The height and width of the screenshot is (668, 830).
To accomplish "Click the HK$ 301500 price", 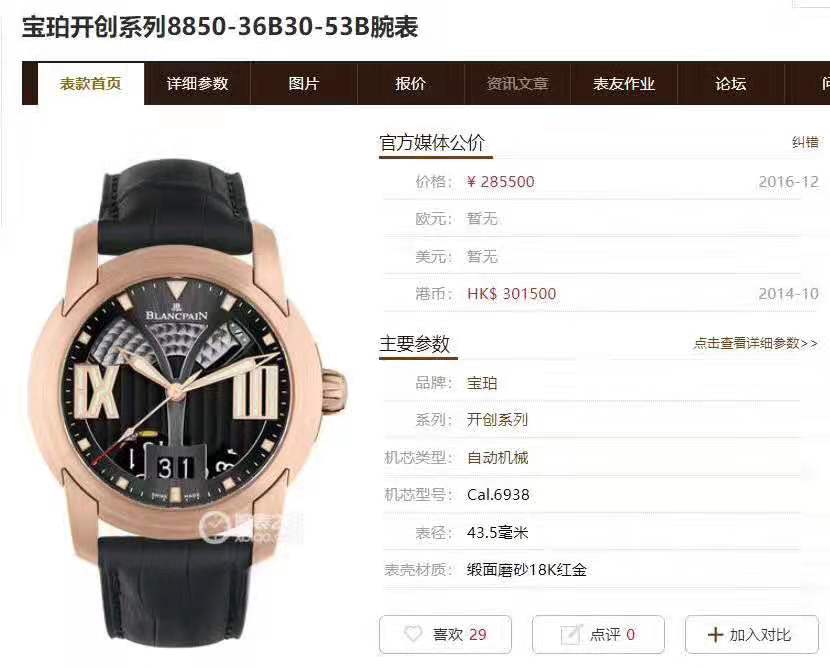I will 511,293.
